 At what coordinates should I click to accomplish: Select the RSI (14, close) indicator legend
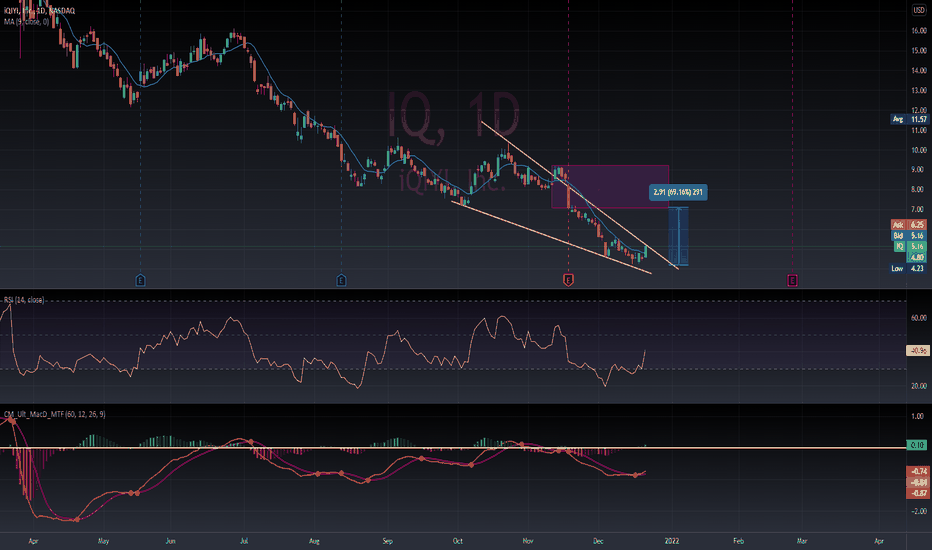coord(24,300)
